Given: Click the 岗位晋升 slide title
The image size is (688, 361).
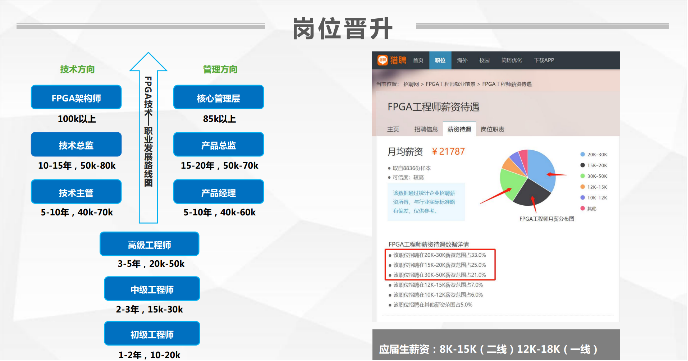Looking at the screenshot, I should pos(342,29).
